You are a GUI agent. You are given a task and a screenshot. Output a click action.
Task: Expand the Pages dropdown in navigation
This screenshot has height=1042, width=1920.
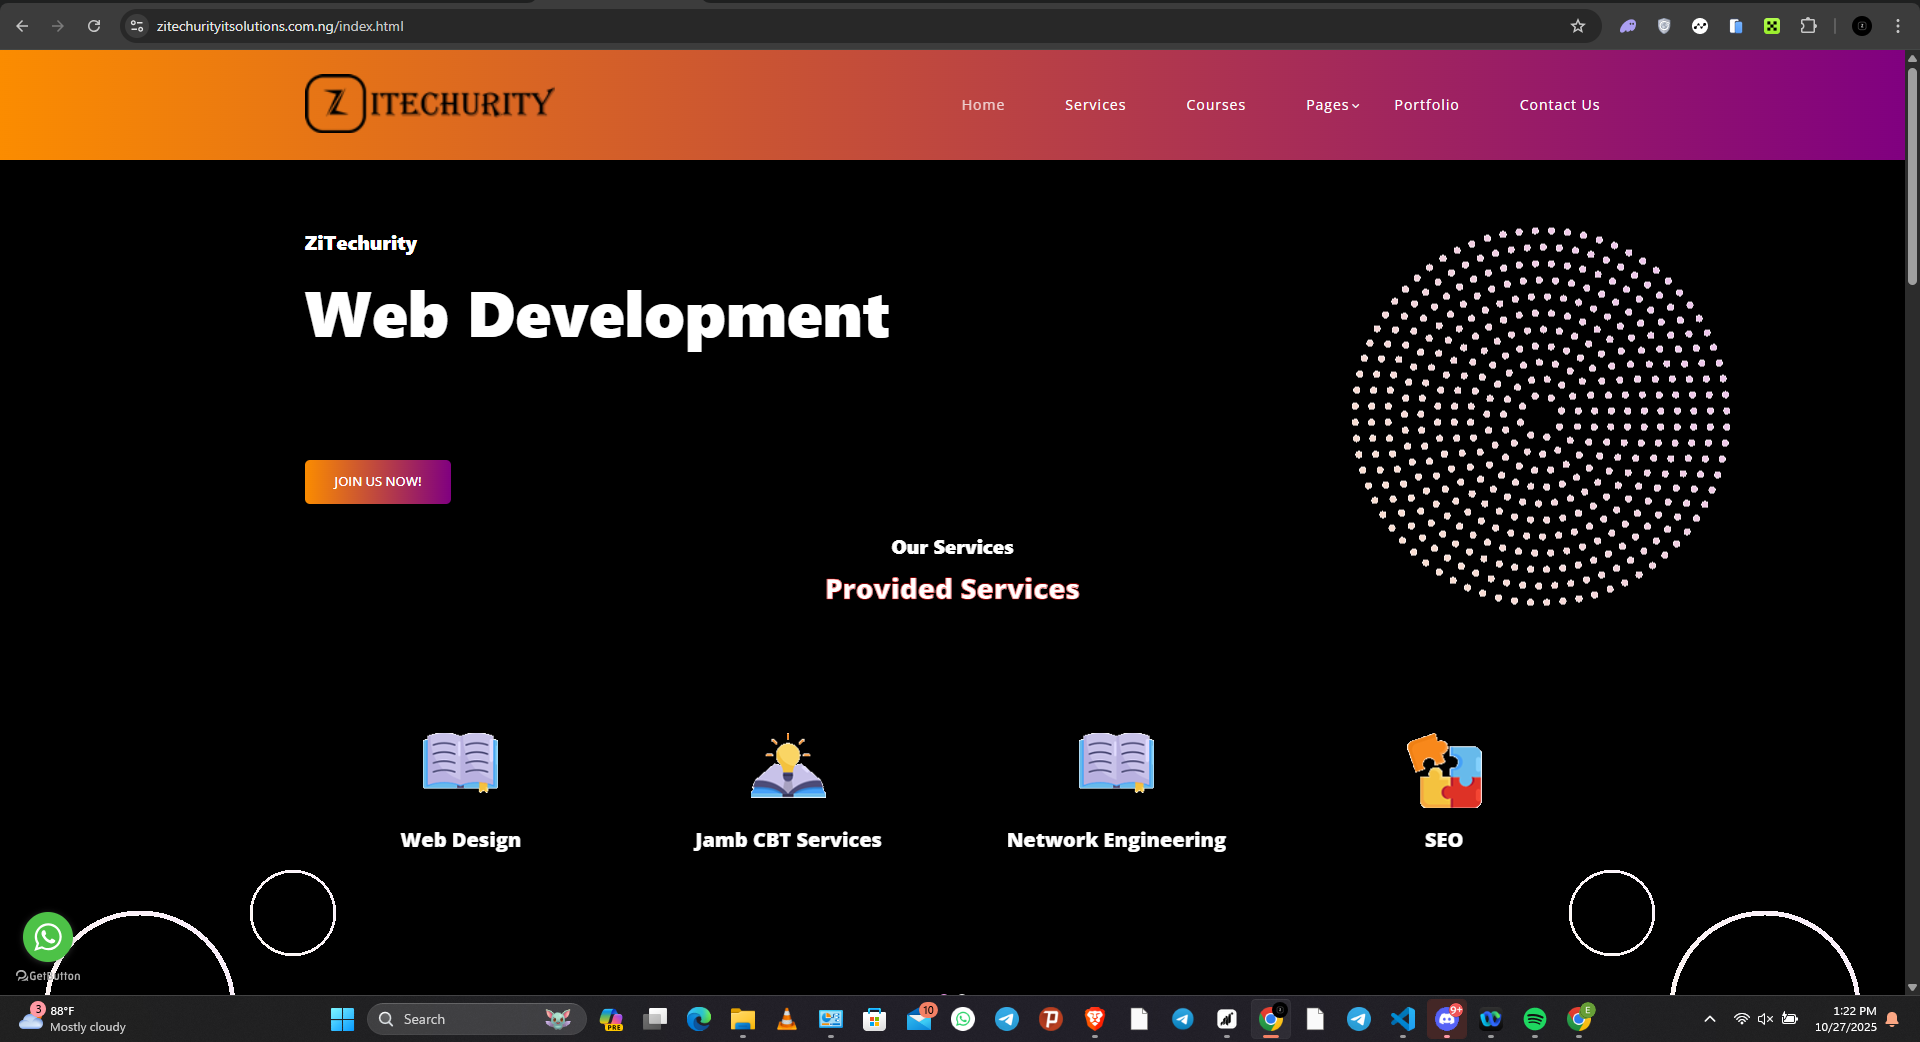click(x=1332, y=105)
